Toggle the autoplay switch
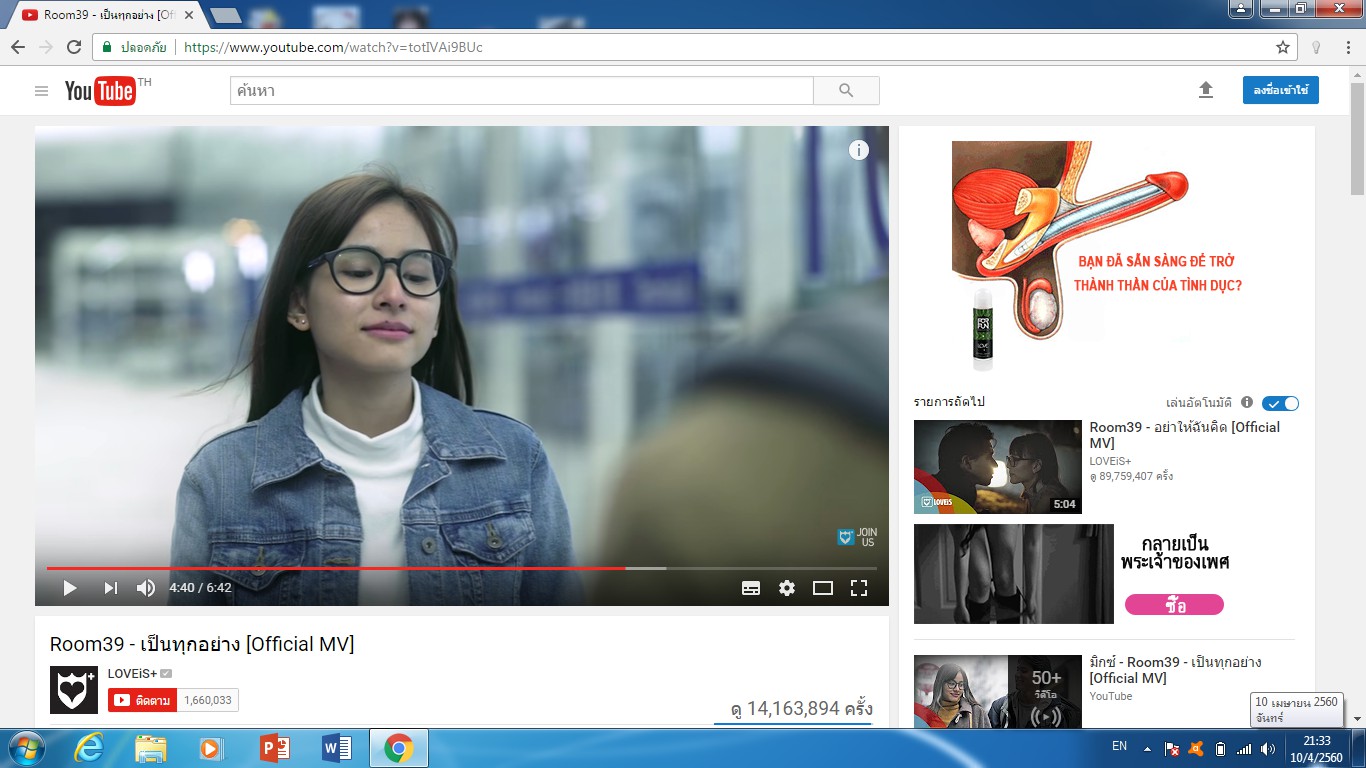Screen dimensions: 1366x768 point(1280,403)
